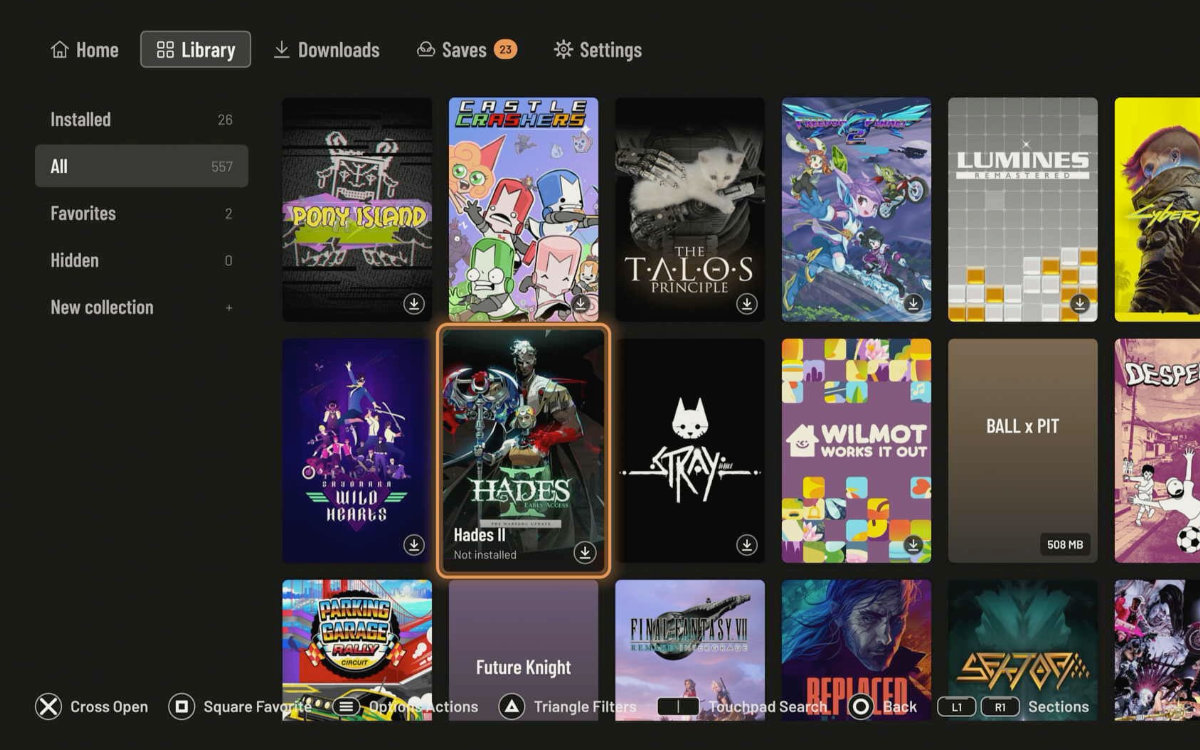The width and height of the screenshot is (1200, 750).
Task: Select the Sektori game cover
Action: point(1023,650)
